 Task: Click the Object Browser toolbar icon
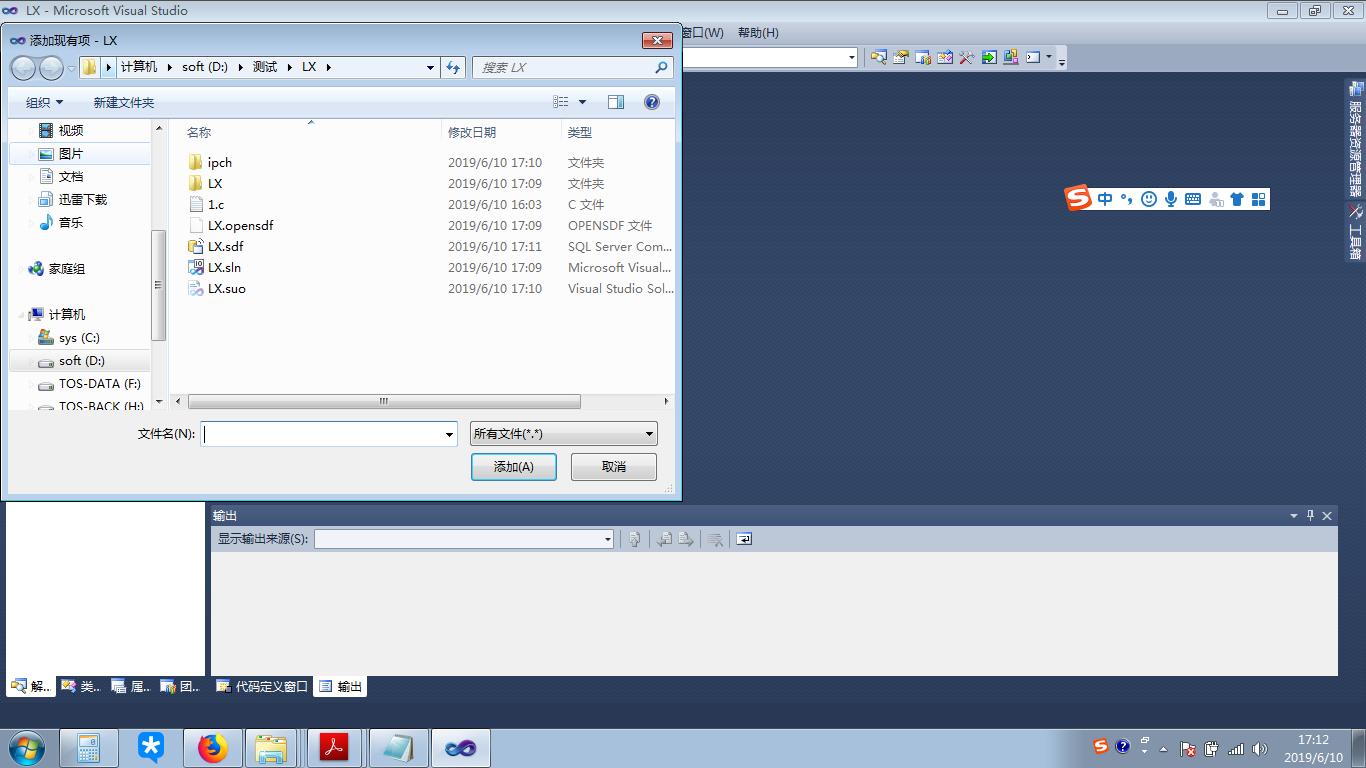click(x=945, y=57)
